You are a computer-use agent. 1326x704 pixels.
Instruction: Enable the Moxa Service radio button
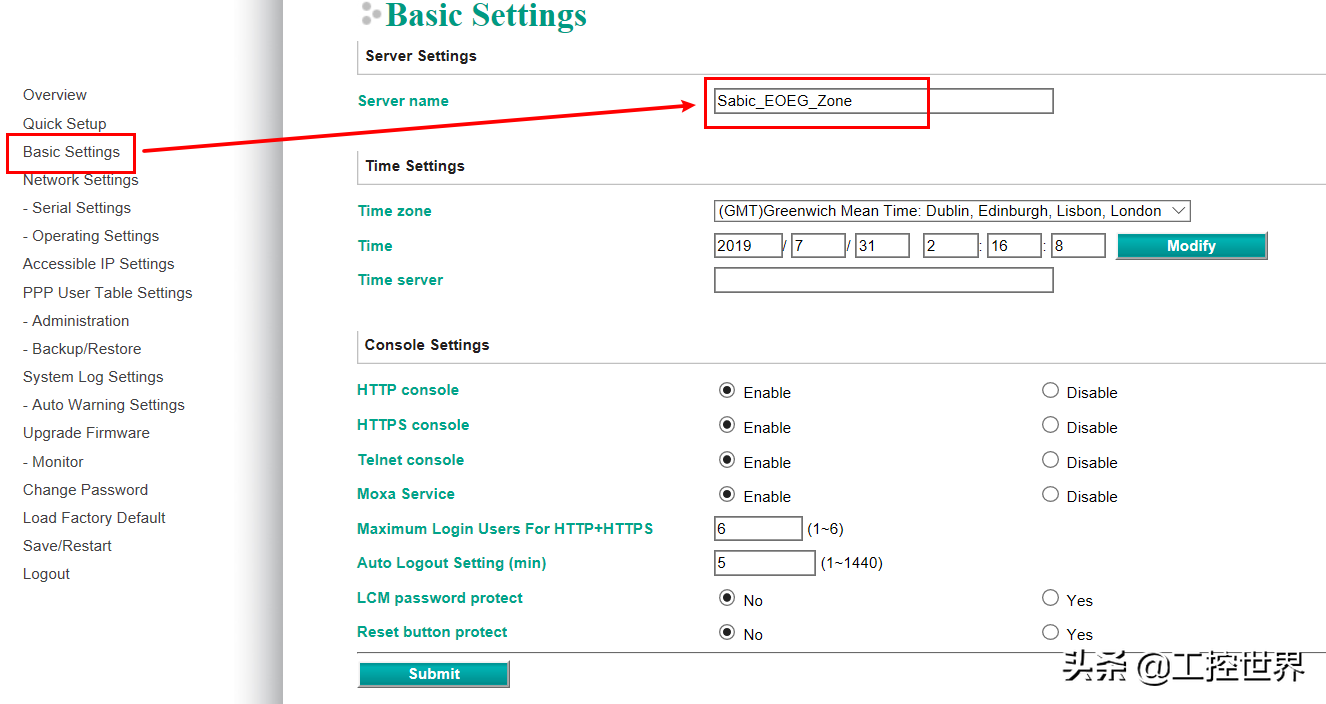727,494
